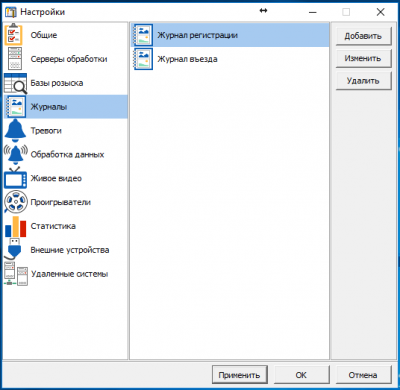Viewport: 400px width, 390px height.
Task: Cancel with the Отмена button
Action: tap(363, 375)
